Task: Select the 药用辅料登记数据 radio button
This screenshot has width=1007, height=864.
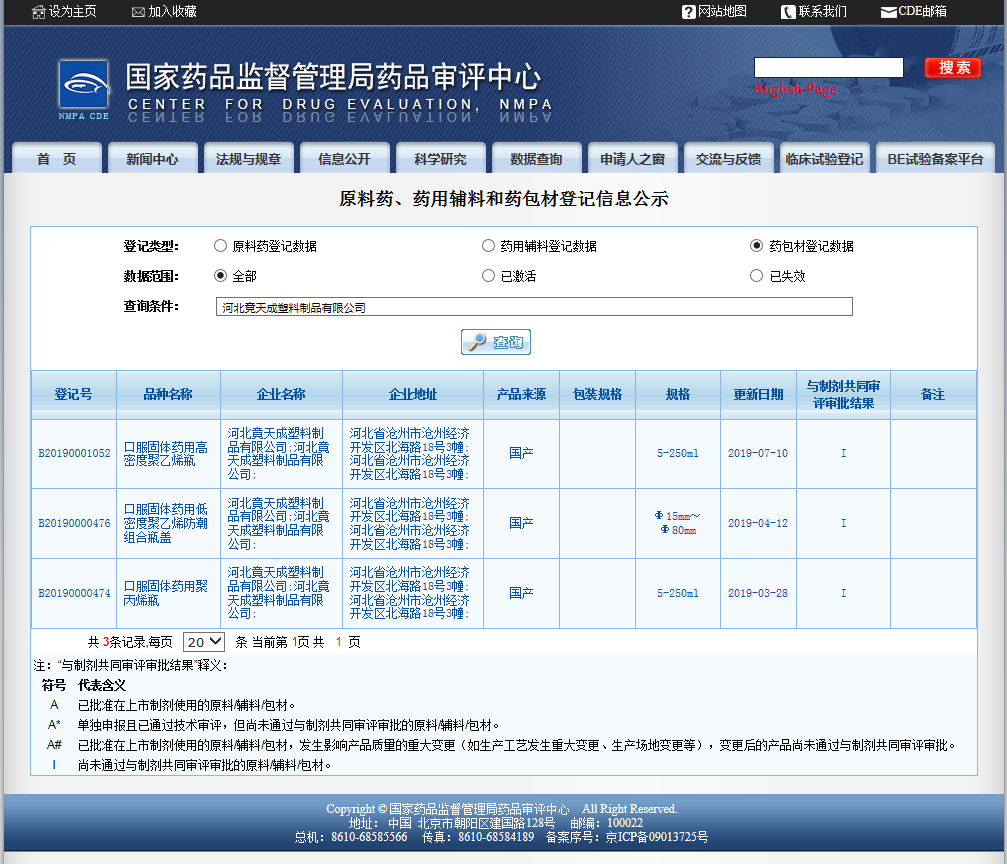Action: click(x=488, y=245)
